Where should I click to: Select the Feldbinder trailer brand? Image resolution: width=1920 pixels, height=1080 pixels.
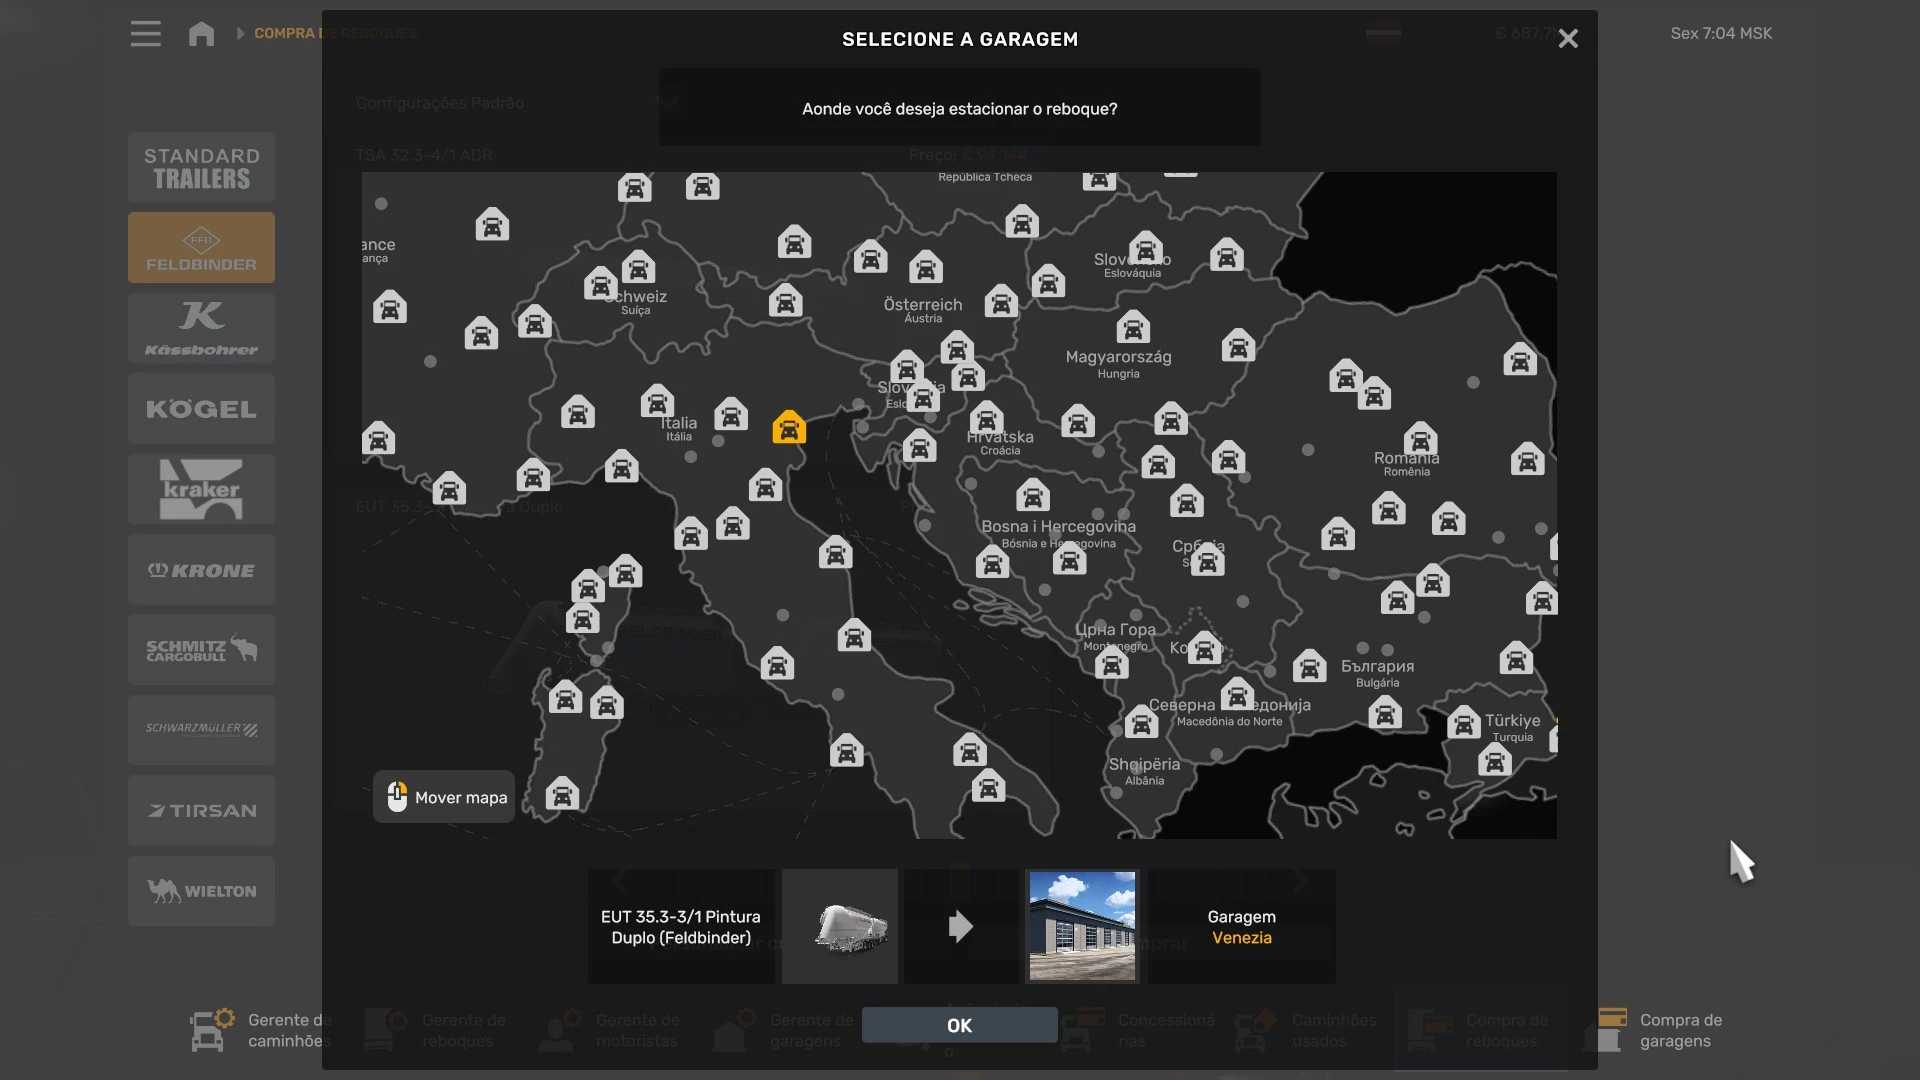click(201, 248)
